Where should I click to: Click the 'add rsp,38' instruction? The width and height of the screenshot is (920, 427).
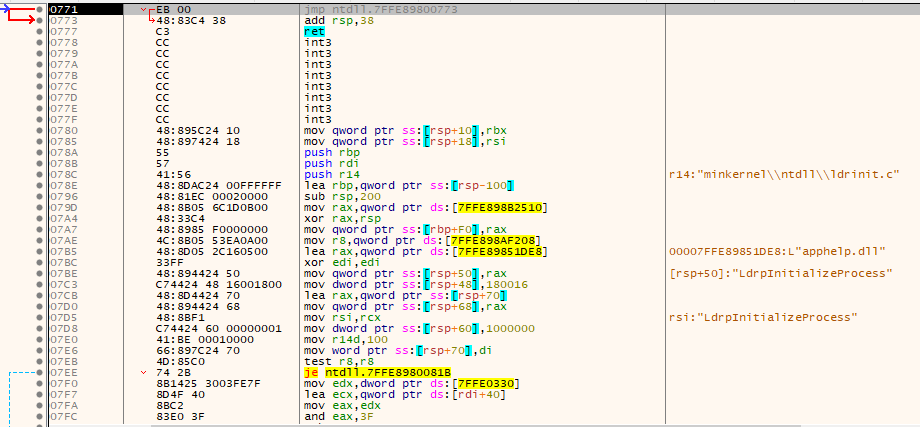coord(337,21)
